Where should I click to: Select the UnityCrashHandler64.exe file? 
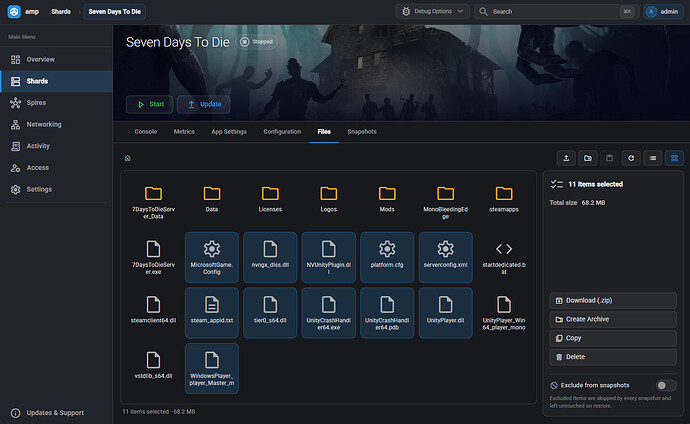point(329,313)
